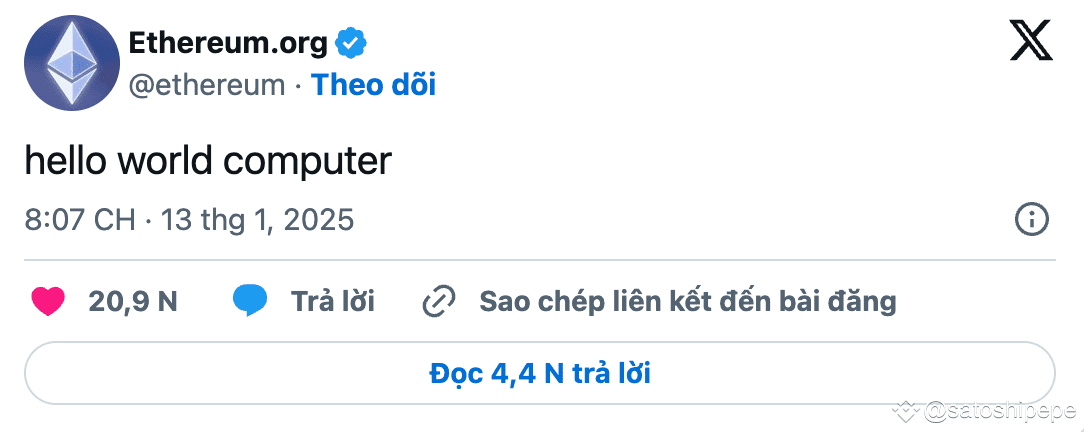This screenshot has height=432, width=1084.
Task: Like the post with the heart icon
Action: coord(48,301)
